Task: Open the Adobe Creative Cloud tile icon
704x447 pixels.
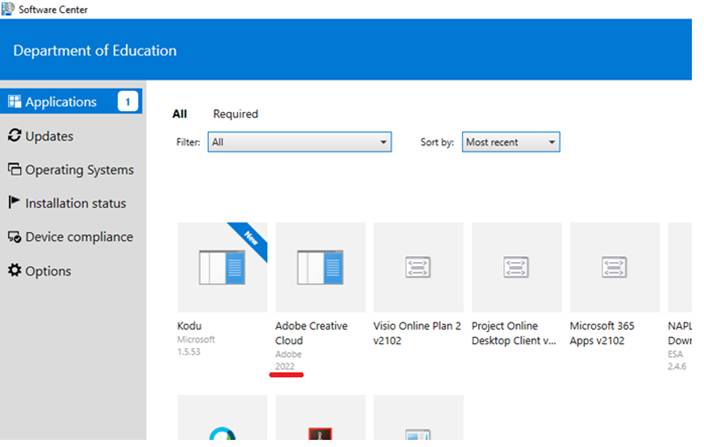Action: pyautogui.click(x=320, y=267)
